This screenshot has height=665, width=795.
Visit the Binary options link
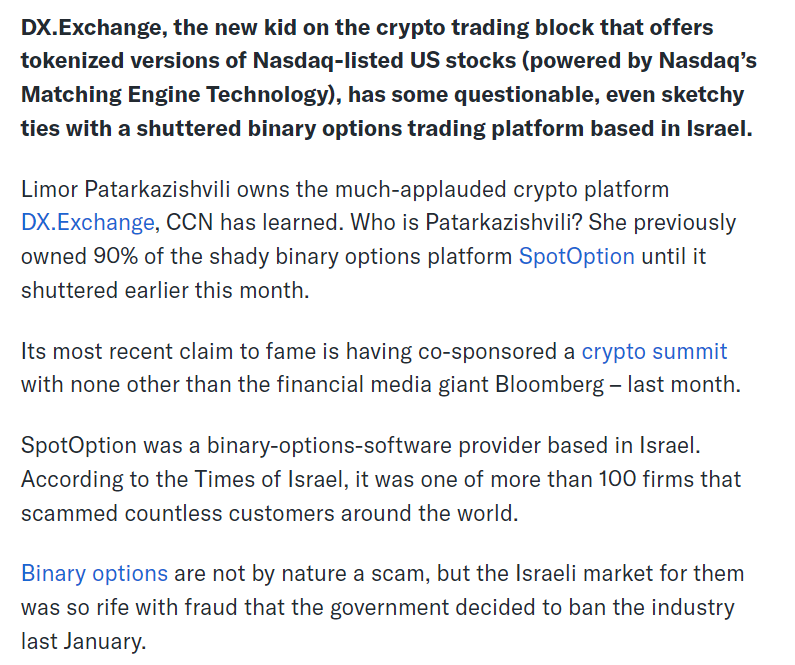point(94,574)
